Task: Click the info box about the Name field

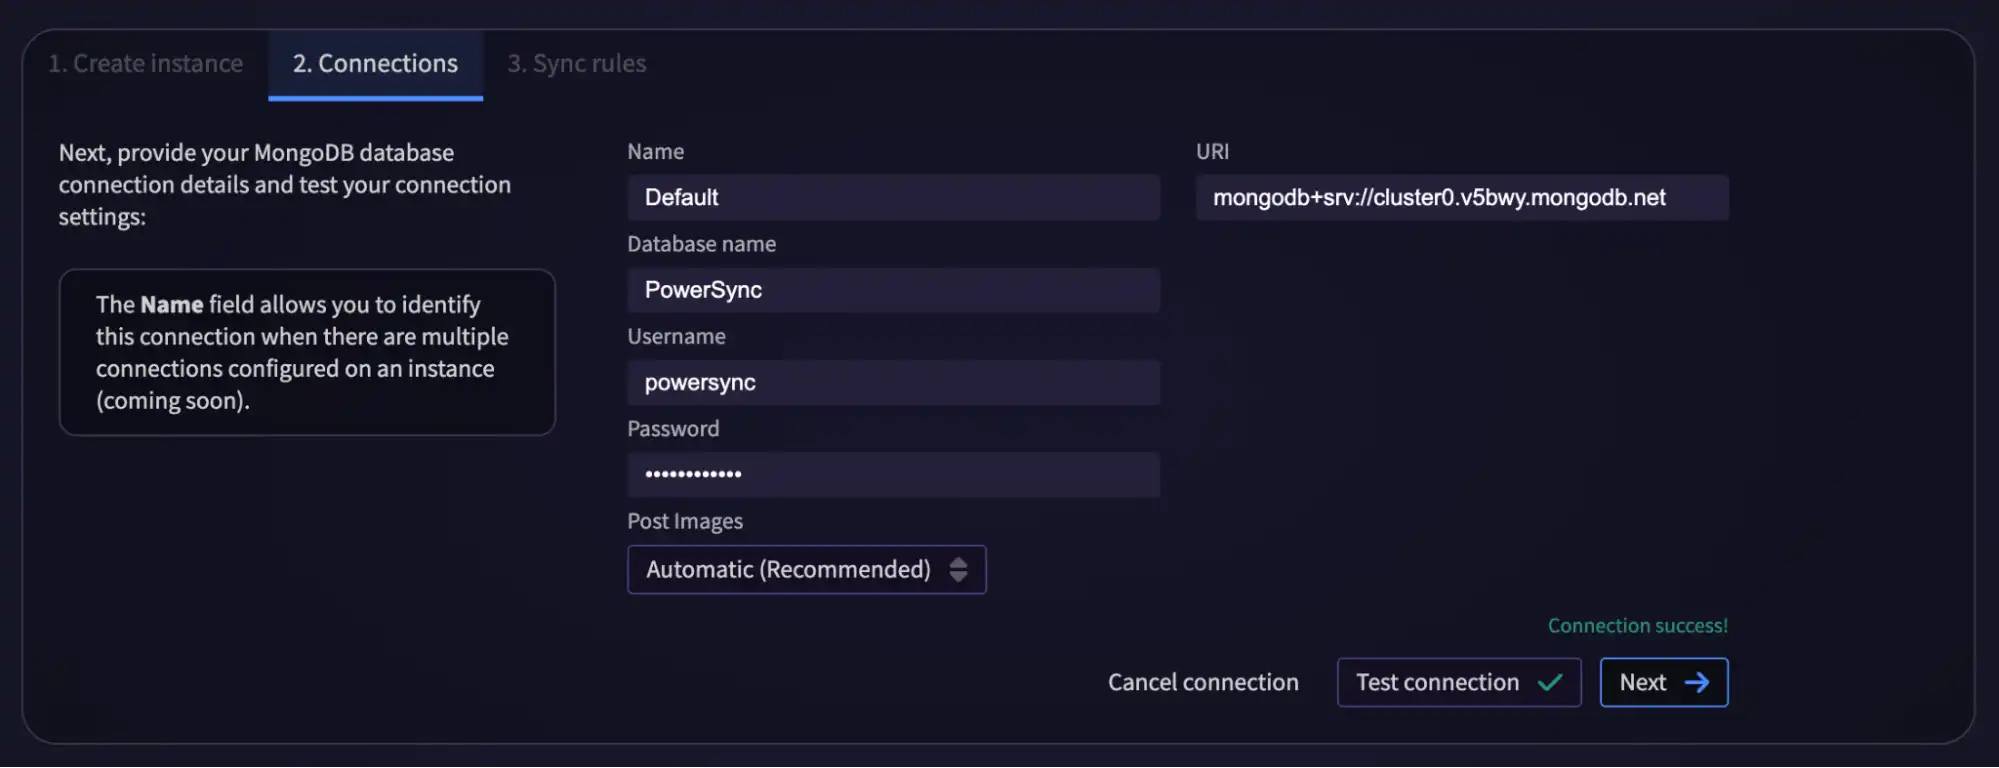Action: (x=307, y=352)
